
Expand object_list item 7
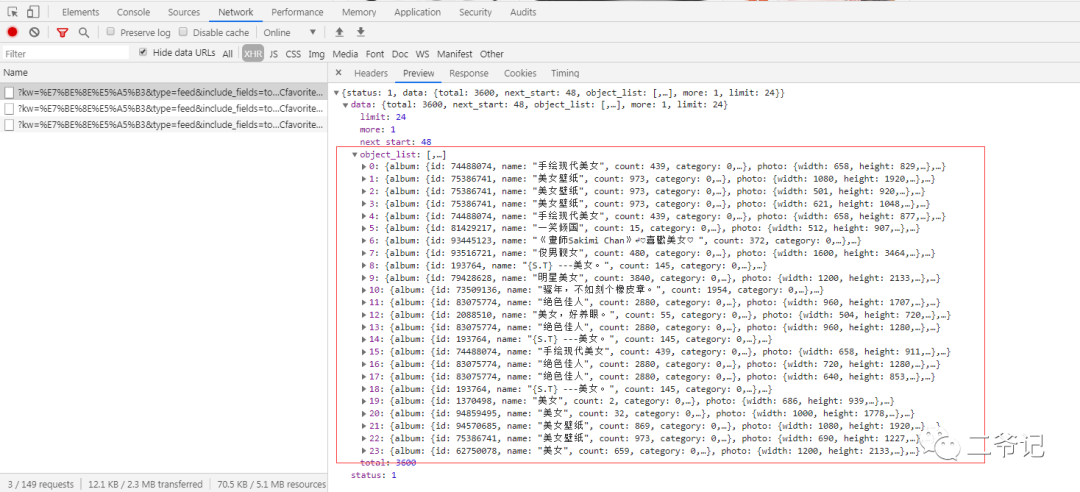pos(364,253)
